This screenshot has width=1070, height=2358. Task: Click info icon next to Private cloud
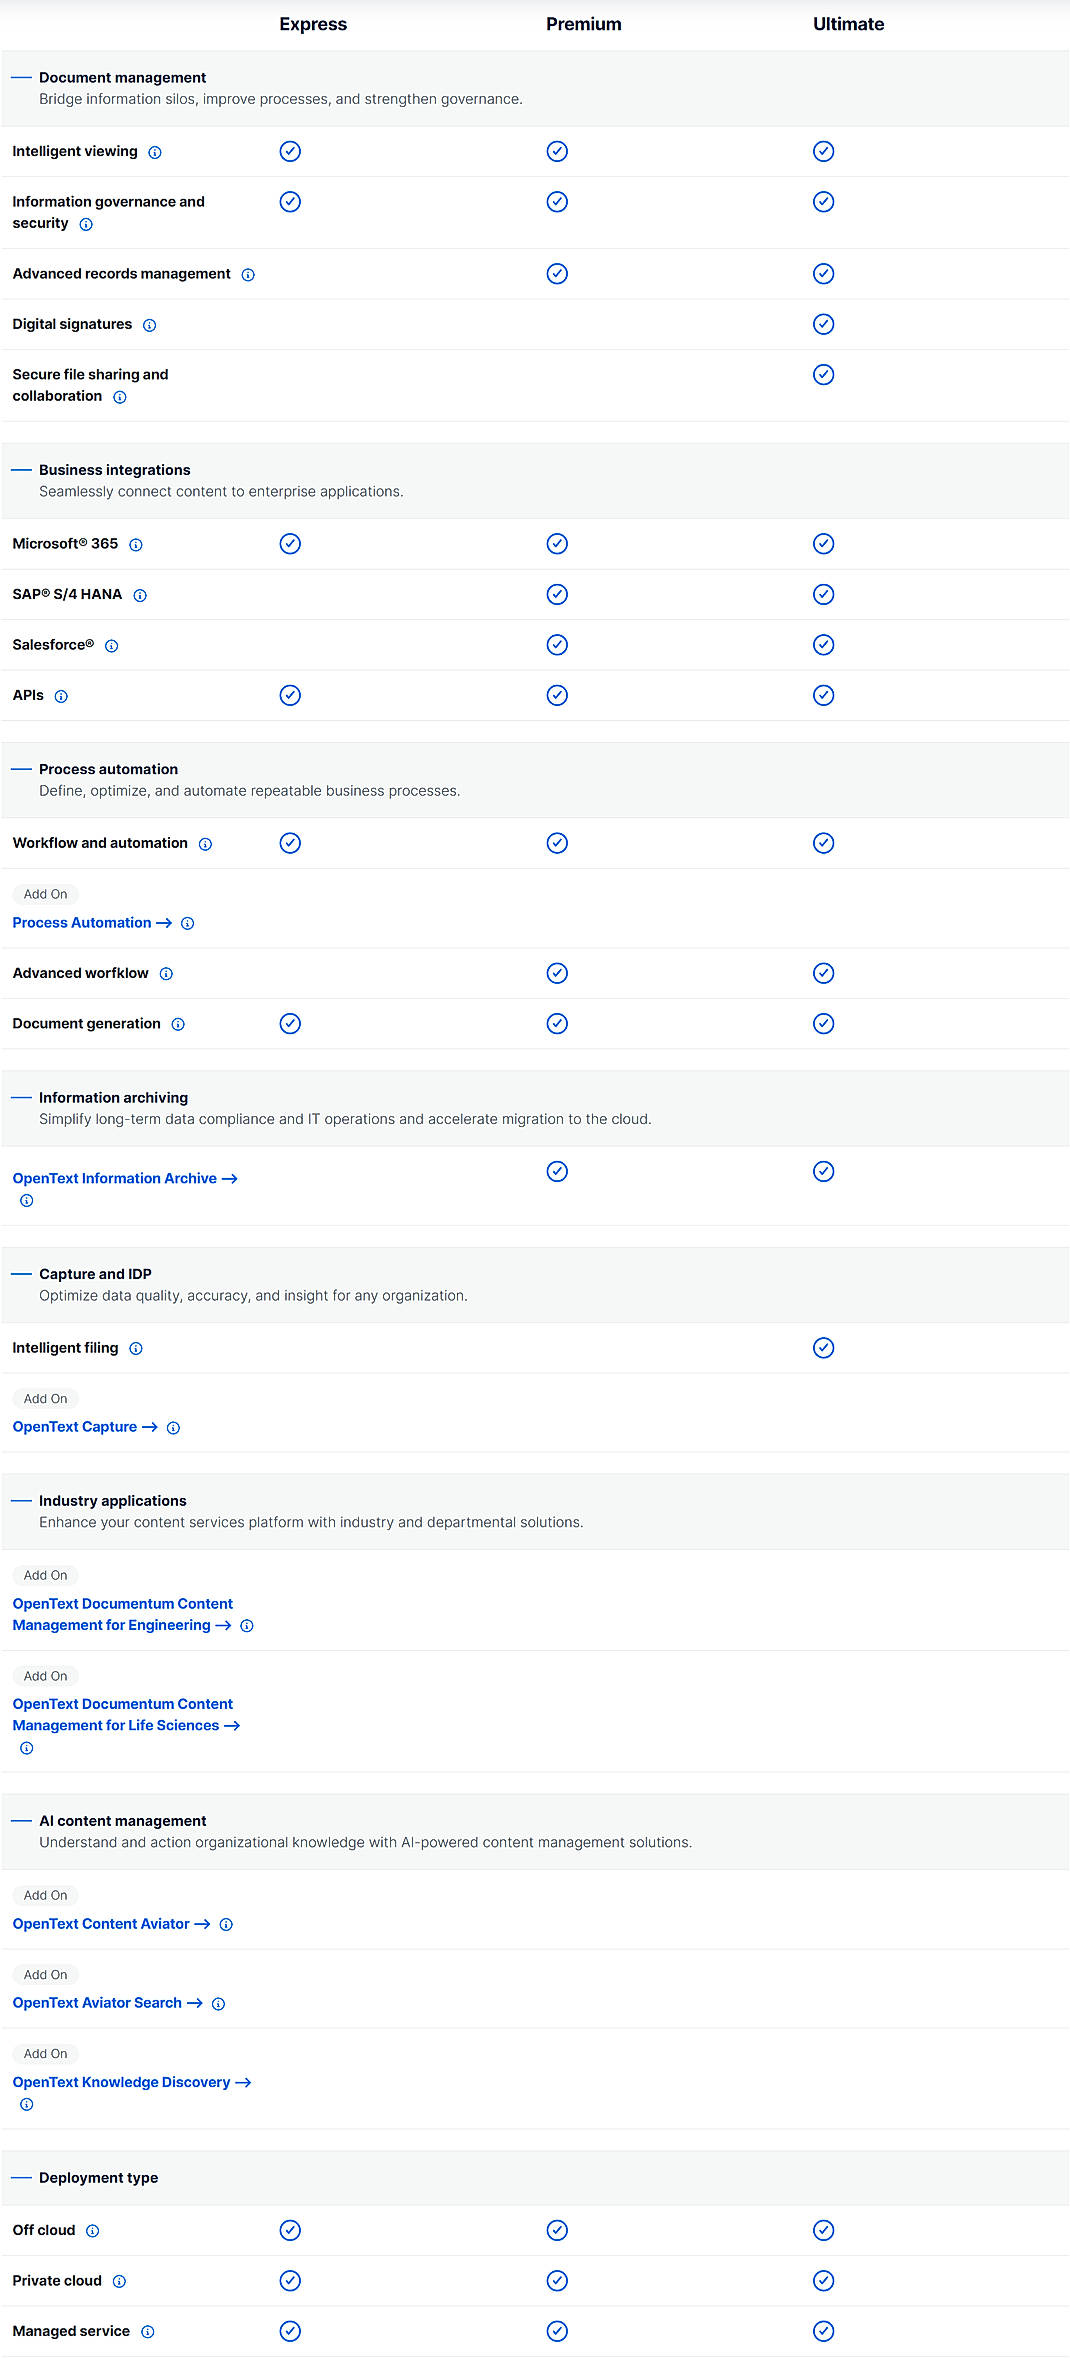(119, 2281)
